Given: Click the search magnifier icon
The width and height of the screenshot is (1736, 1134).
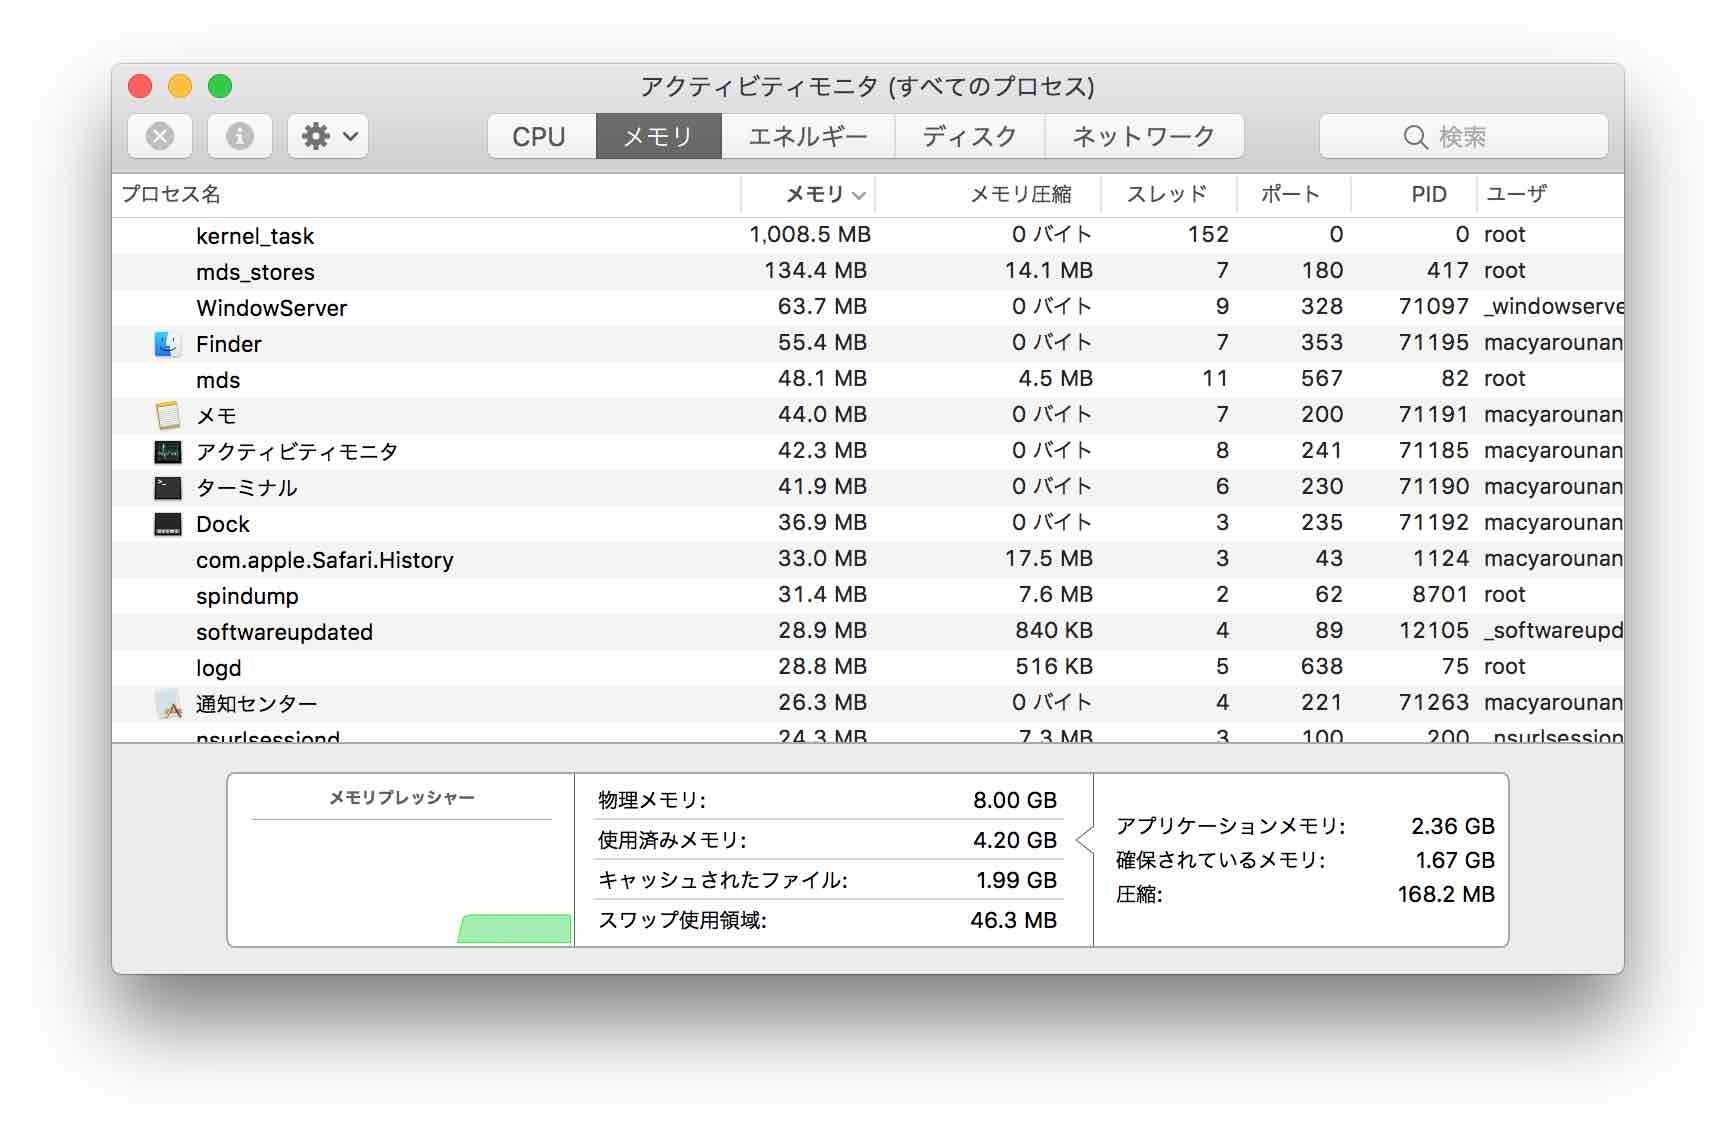Looking at the screenshot, I should click(1415, 137).
